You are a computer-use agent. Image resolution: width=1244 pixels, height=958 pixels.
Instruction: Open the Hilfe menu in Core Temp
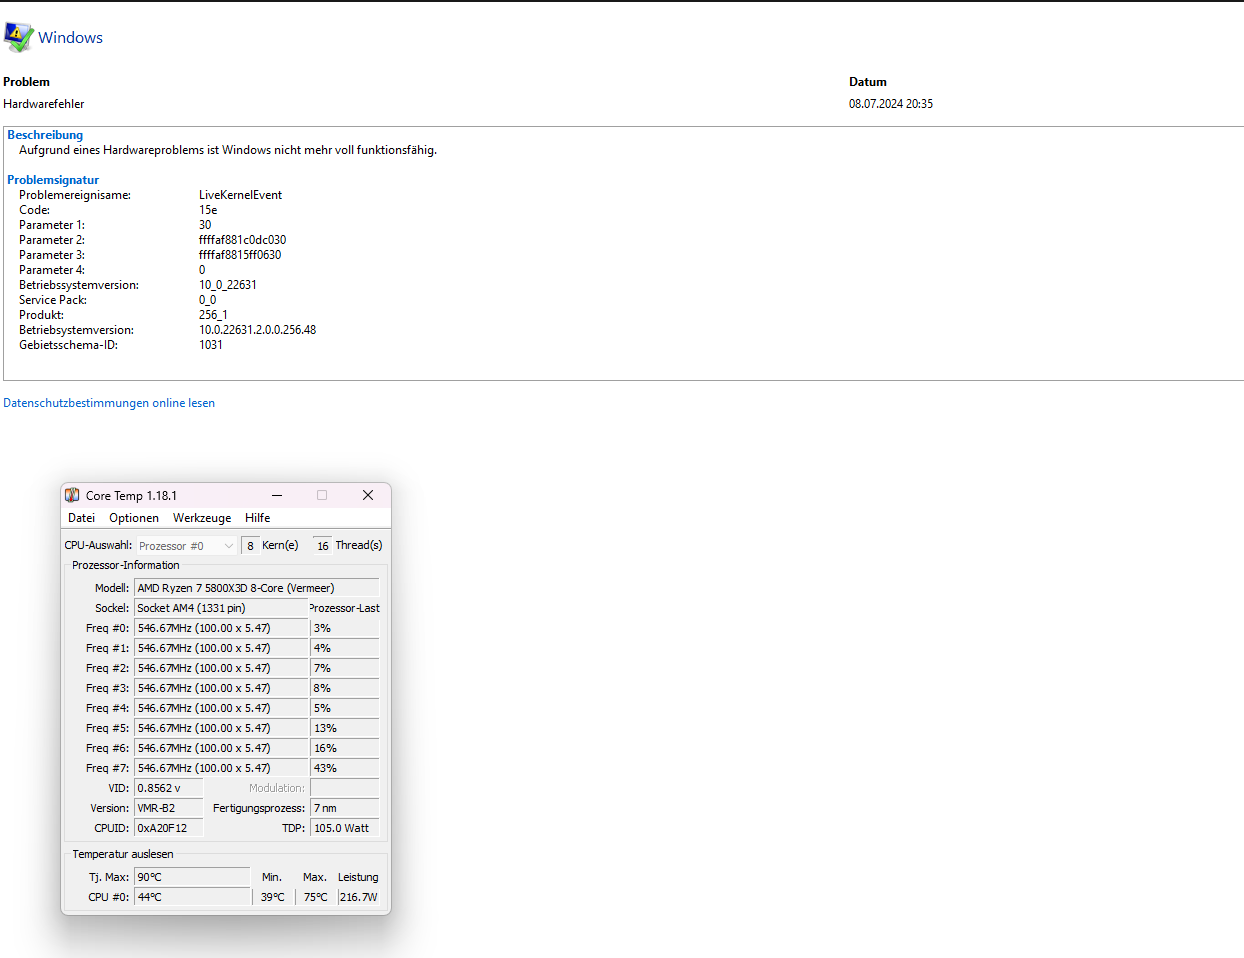tap(258, 518)
